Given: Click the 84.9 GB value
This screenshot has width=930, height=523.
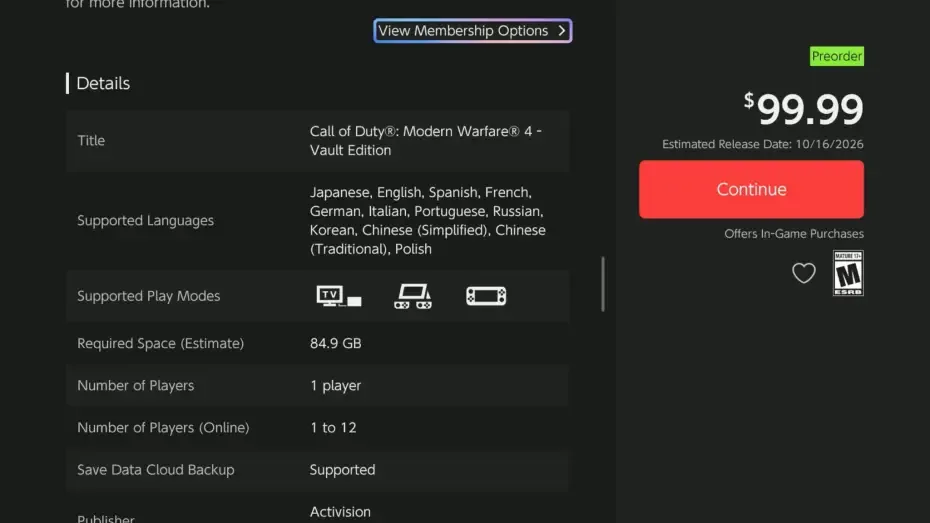Looking at the screenshot, I should [335, 343].
